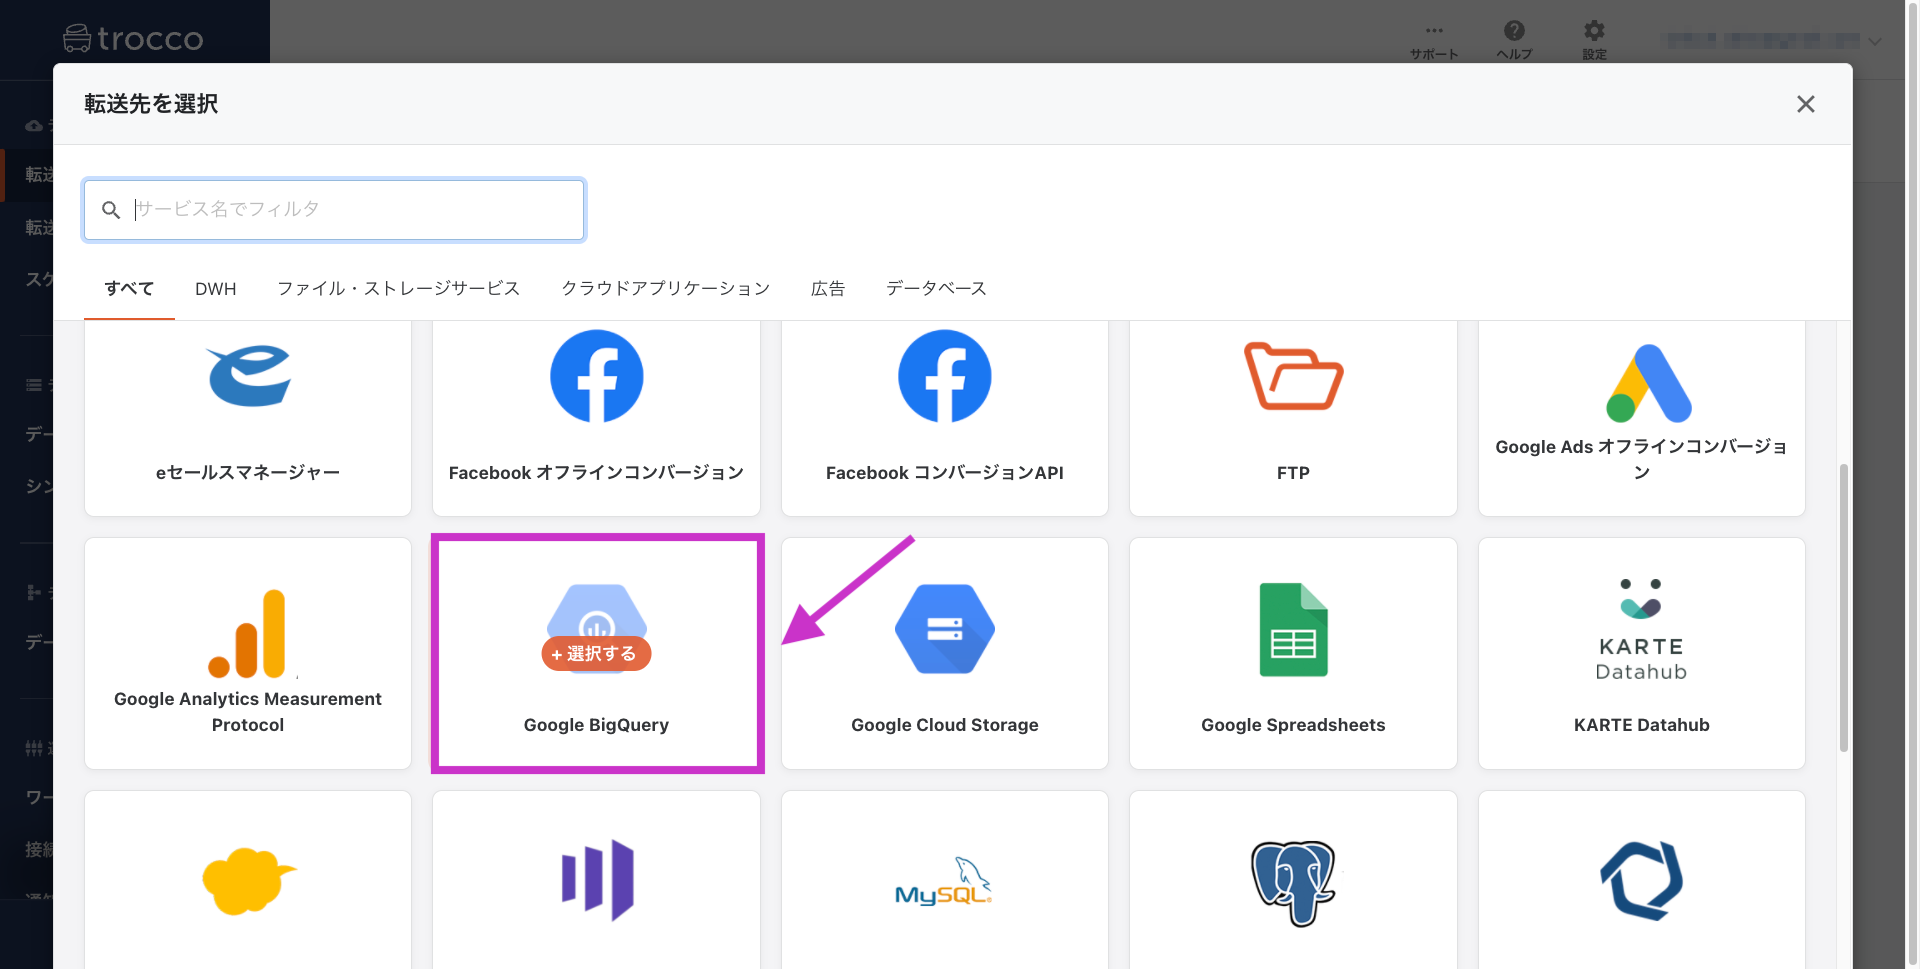Viewport: 1920px width, 969px height.
Task: Choose the purple bars service logo
Action: pos(597,880)
